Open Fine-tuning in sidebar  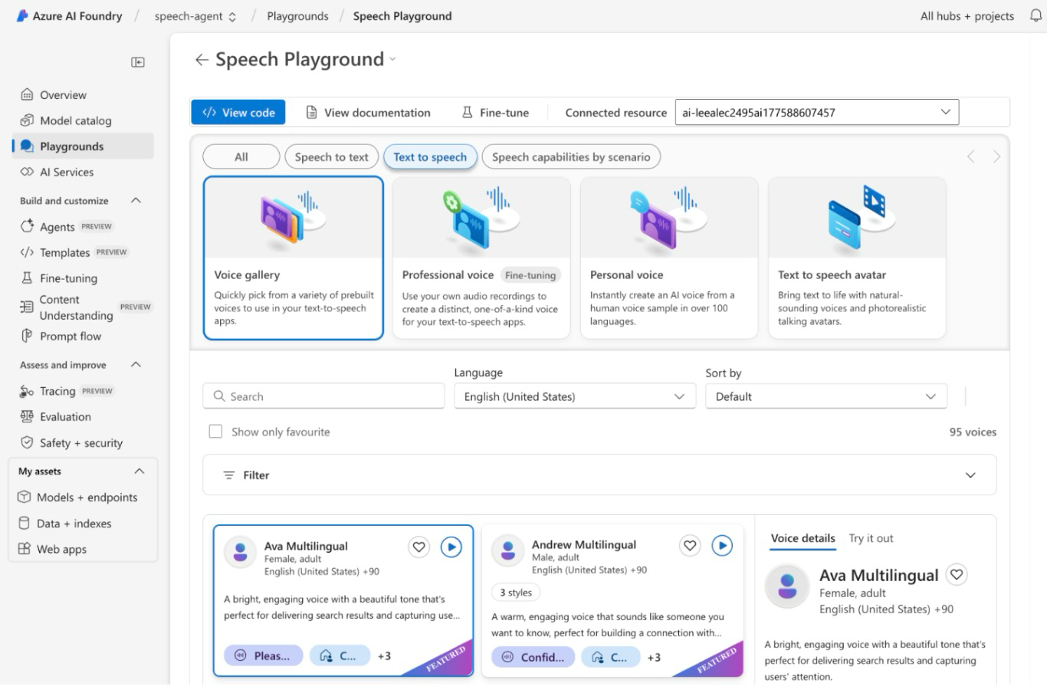coord(59,278)
